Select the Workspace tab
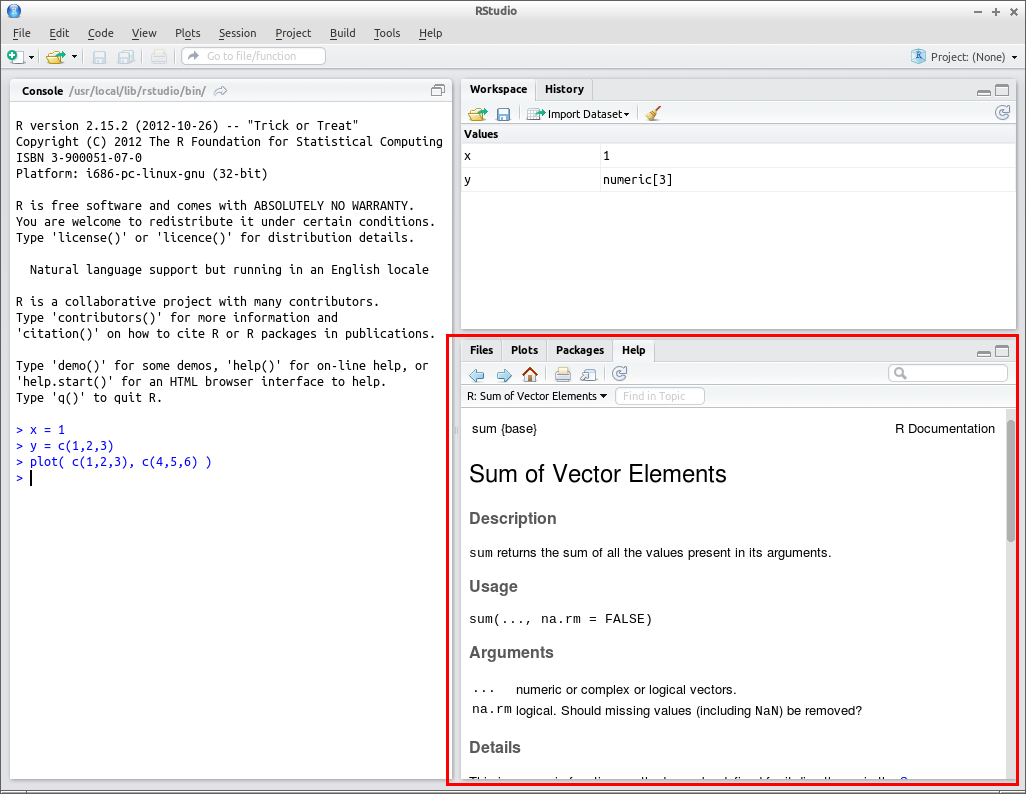This screenshot has width=1026, height=794. click(x=499, y=89)
